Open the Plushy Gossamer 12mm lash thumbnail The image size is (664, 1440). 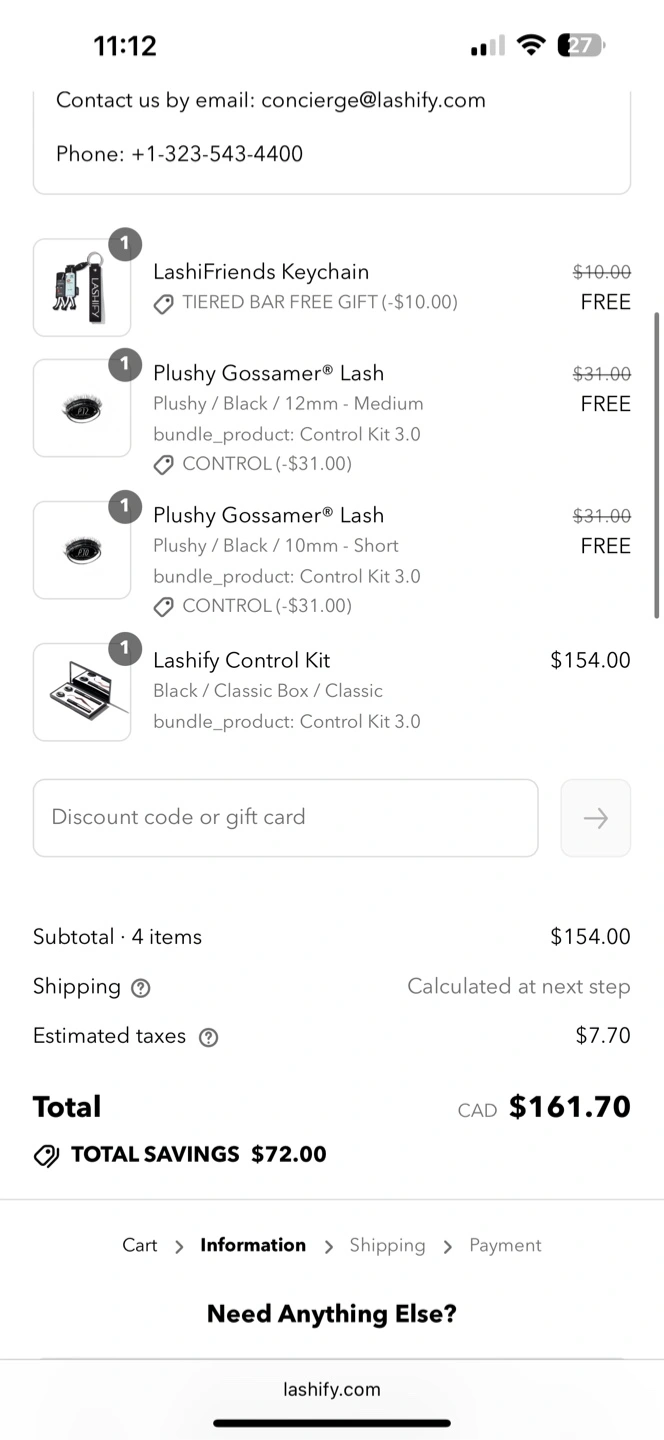pyautogui.click(x=82, y=408)
